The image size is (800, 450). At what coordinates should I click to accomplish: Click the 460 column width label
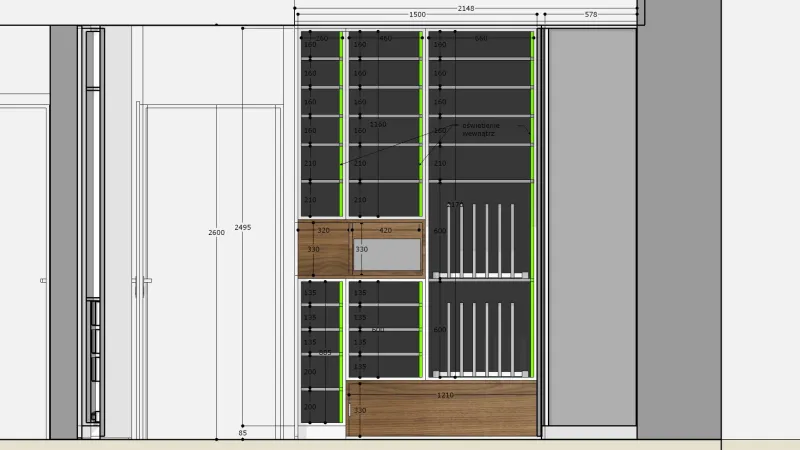click(386, 38)
